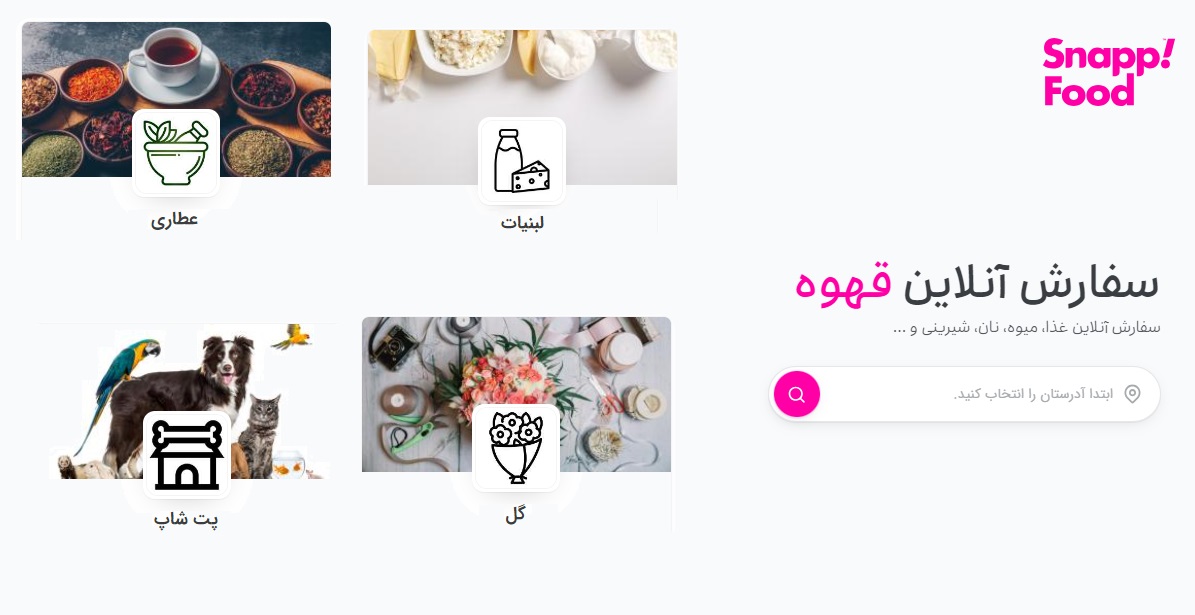Click the پت شاپ category label
Screen dimensions: 1195x615
click(x=186, y=519)
